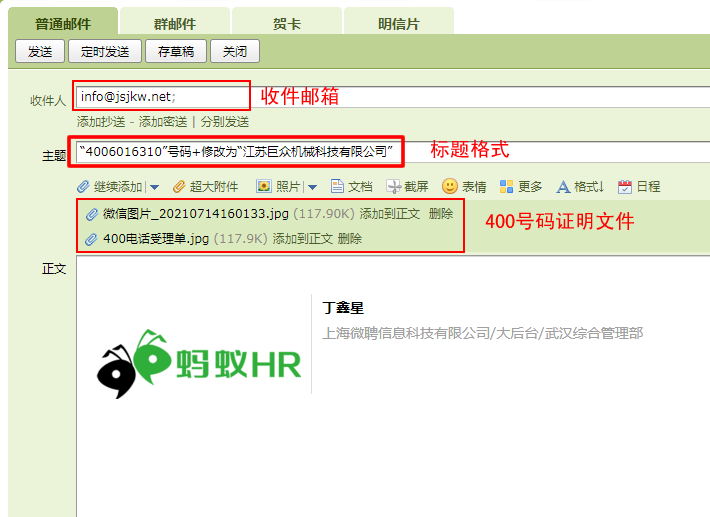Image resolution: width=710 pixels, height=517 pixels.
Task: Click the 文档 document icon
Action: (338, 187)
